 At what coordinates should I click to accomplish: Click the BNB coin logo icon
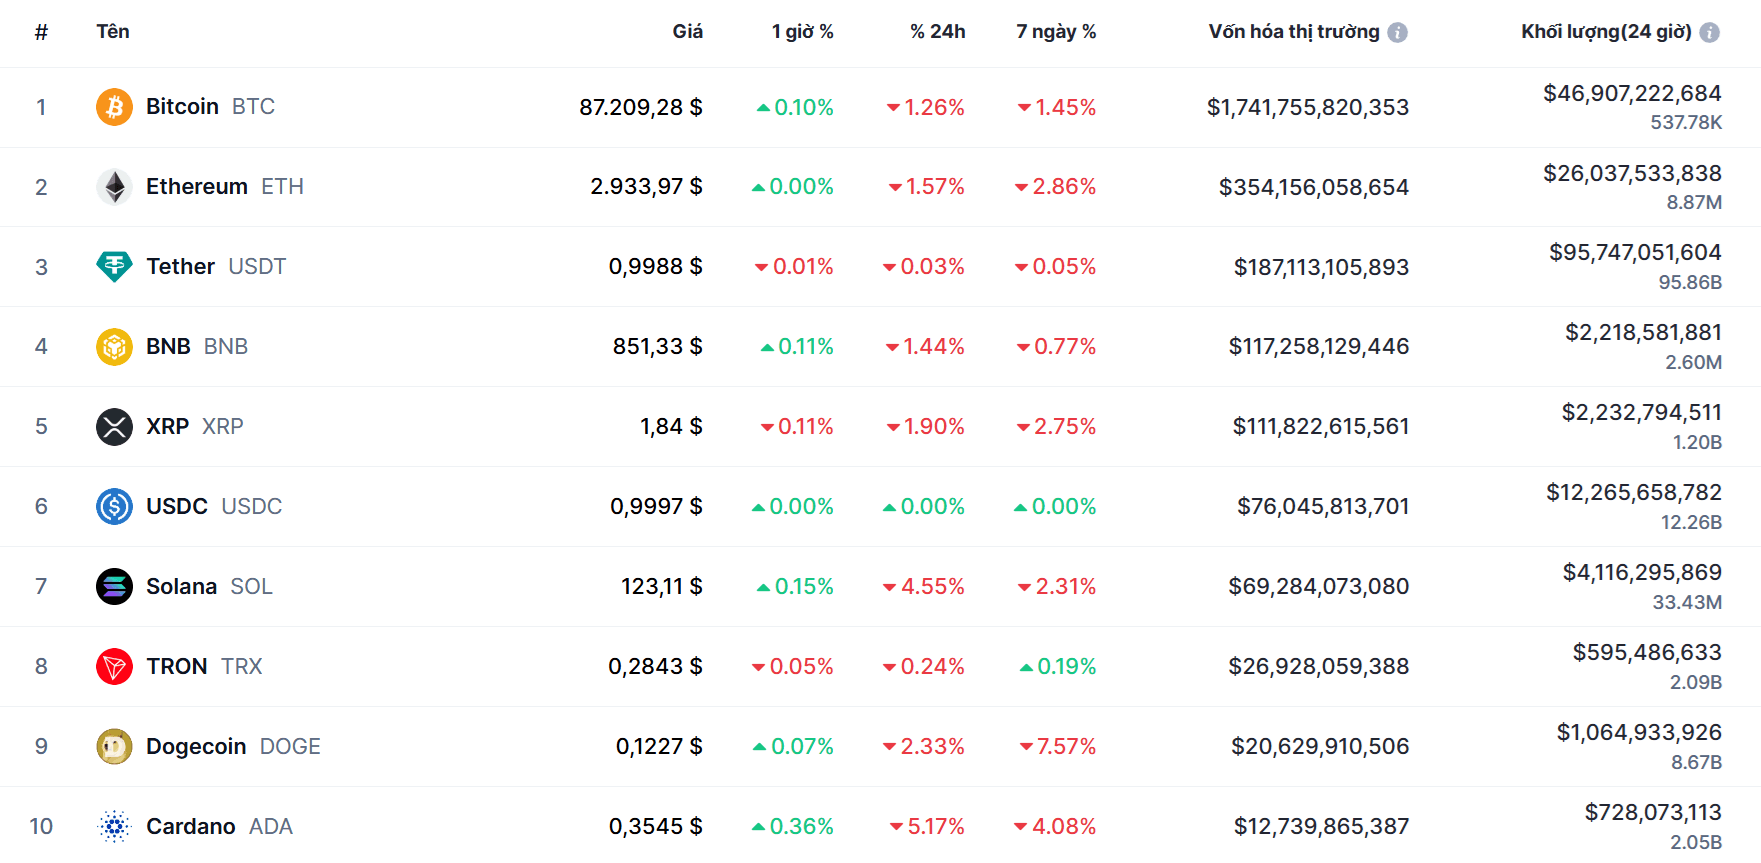pyautogui.click(x=114, y=347)
